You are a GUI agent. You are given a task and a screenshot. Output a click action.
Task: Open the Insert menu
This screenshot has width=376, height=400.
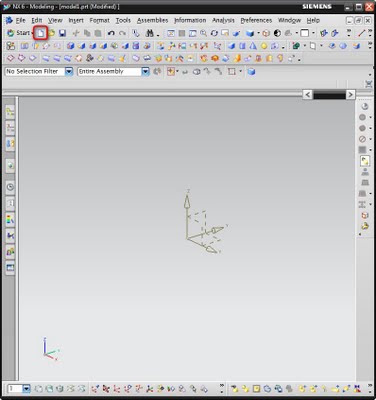(76, 21)
